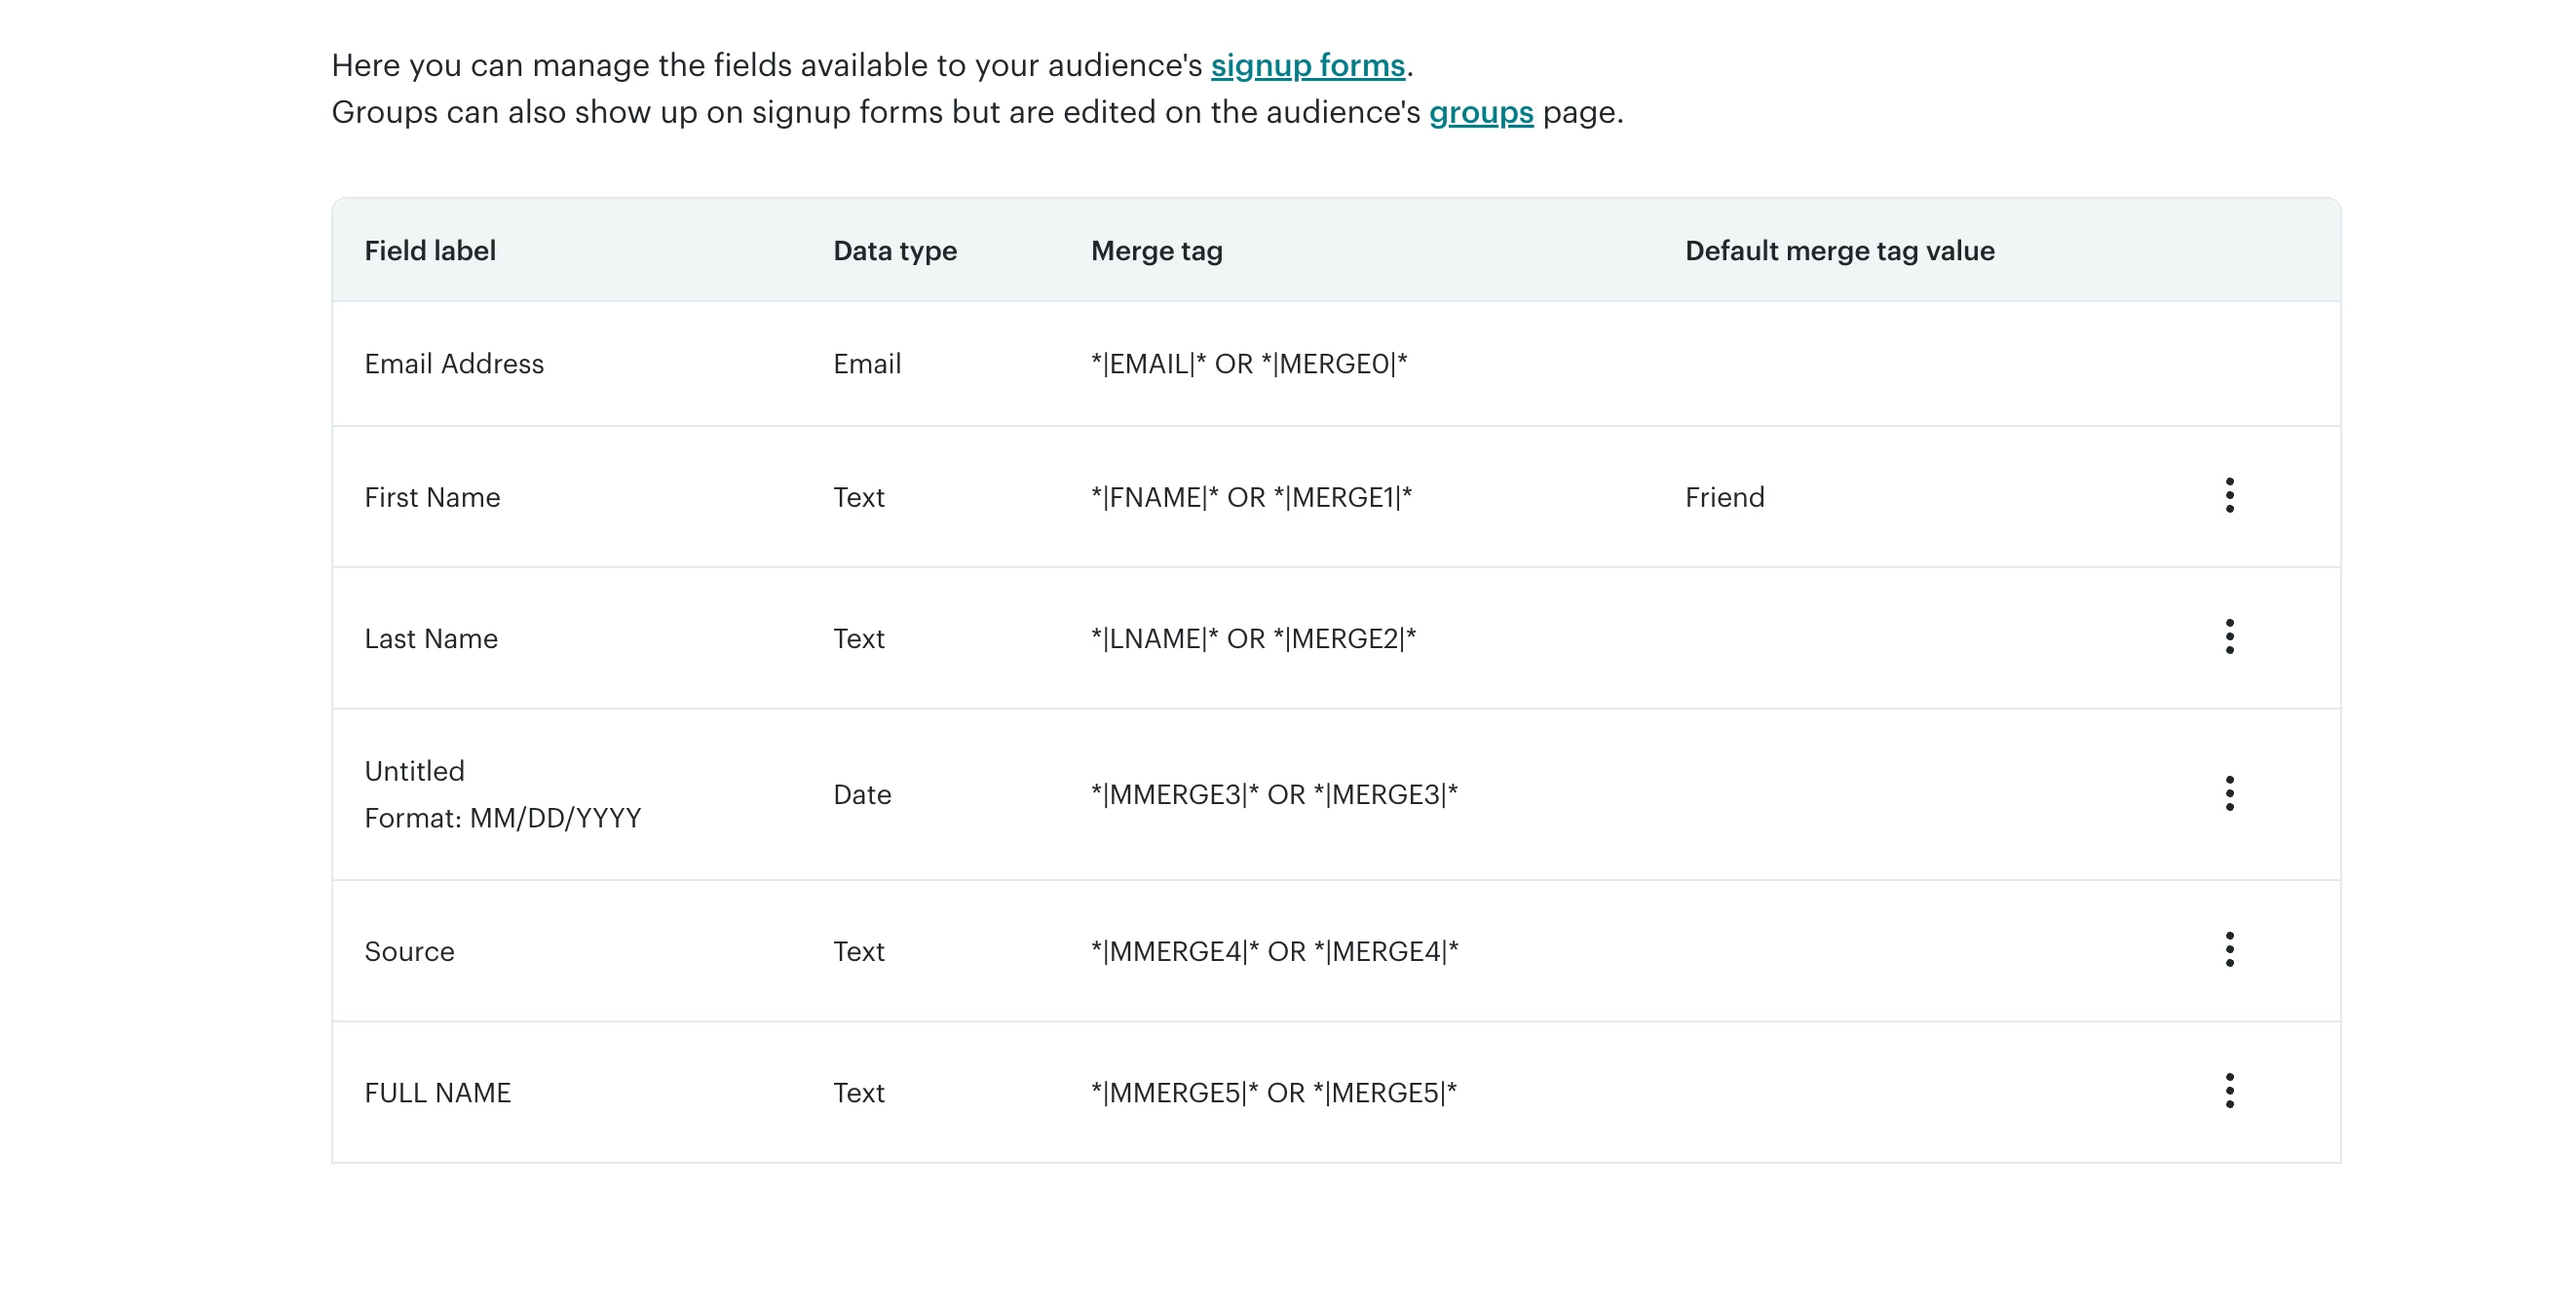This screenshot has width=2576, height=1306.
Task: Open three-dot menu for FULL NAME field
Action: coord(2229,1091)
